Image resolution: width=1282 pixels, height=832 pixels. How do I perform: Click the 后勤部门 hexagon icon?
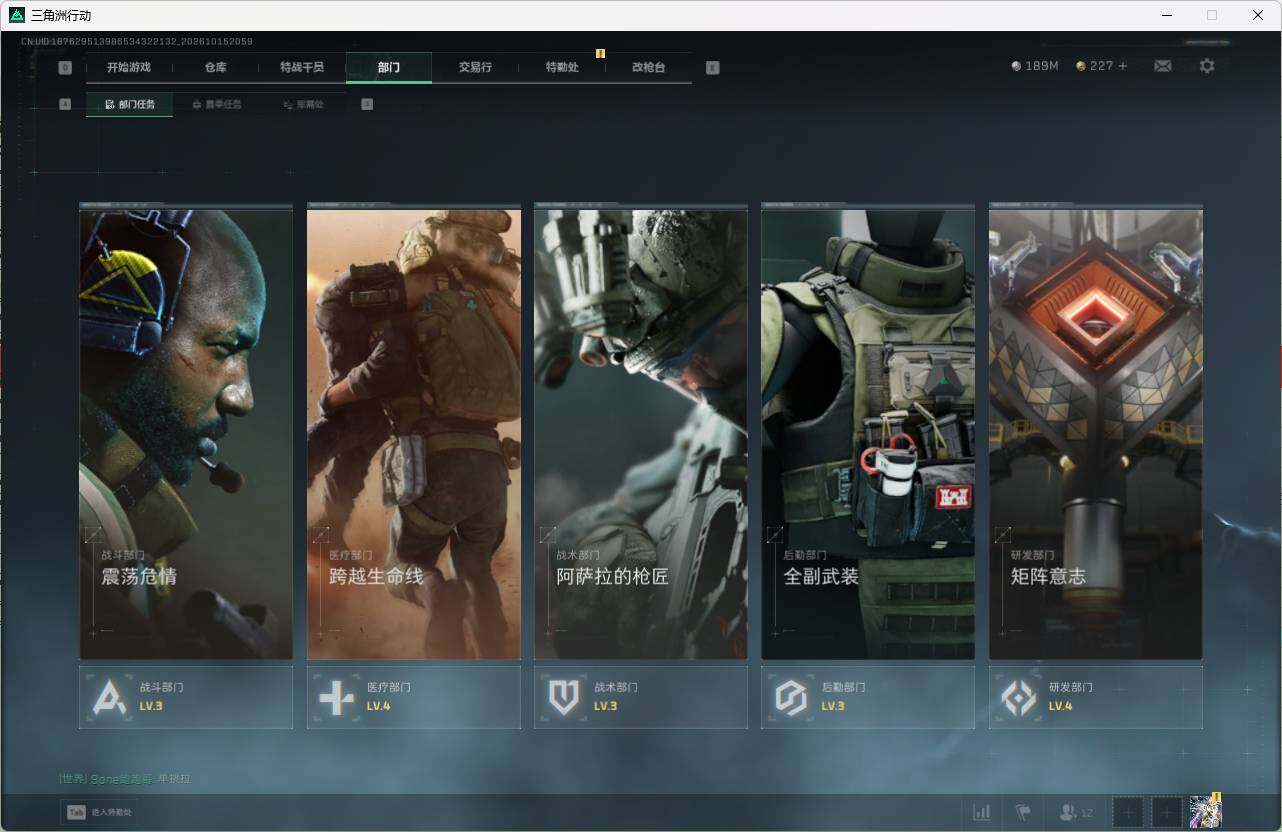tap(791, 697)
